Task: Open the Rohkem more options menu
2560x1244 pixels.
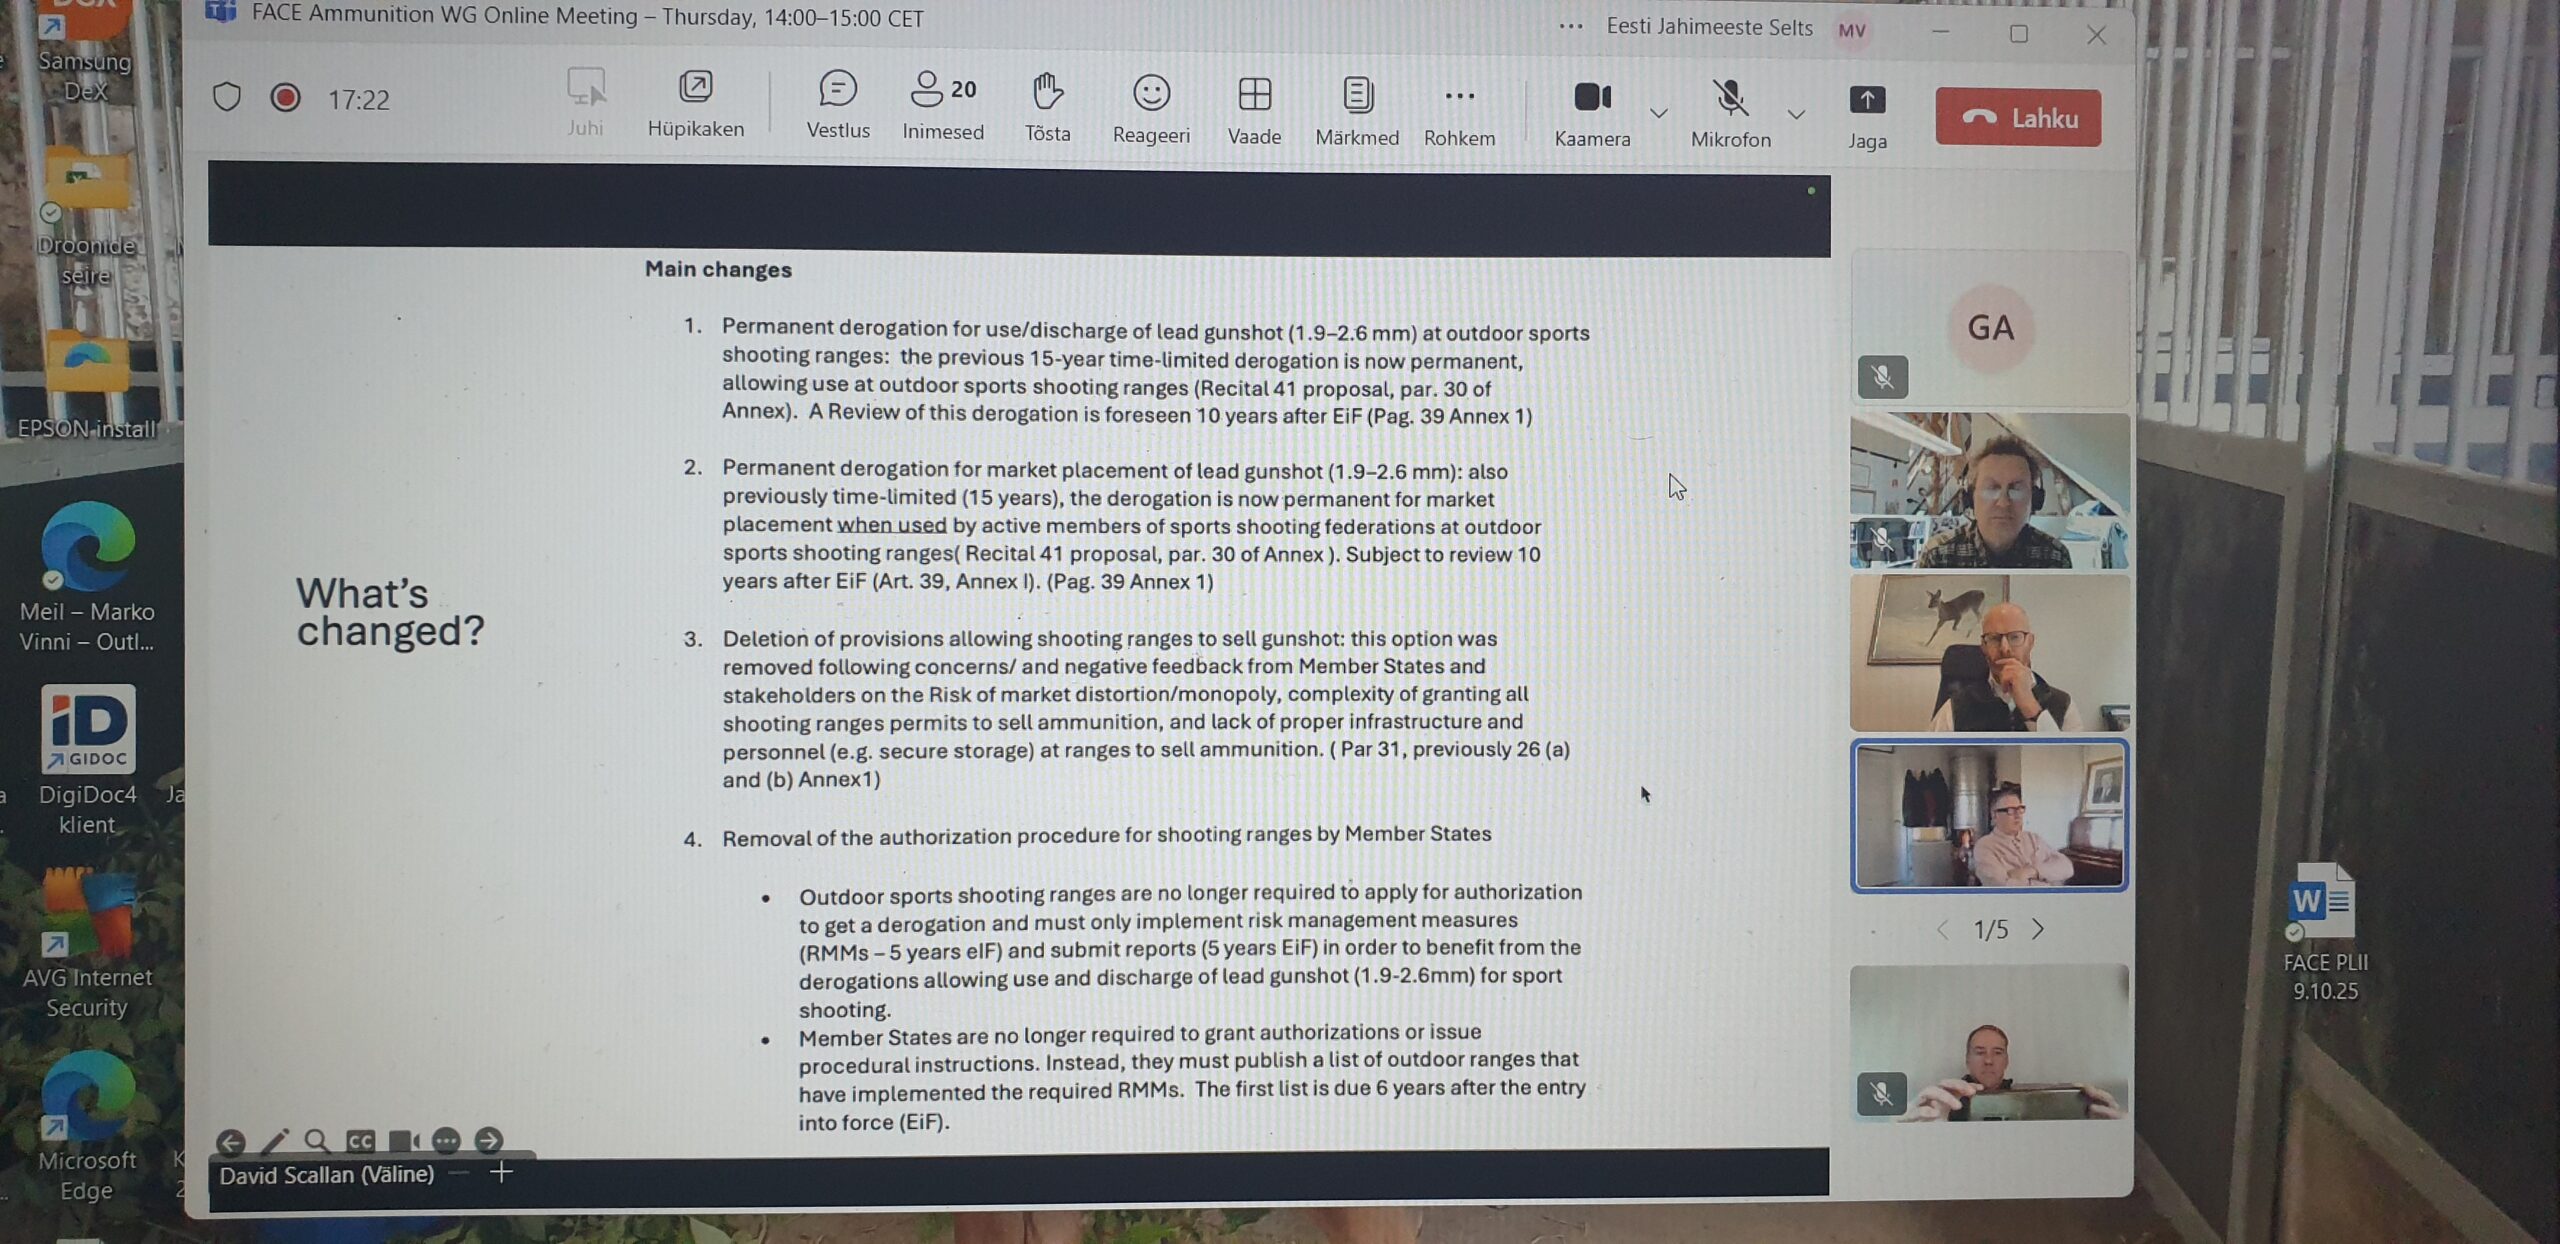Action: point(1459,98)
